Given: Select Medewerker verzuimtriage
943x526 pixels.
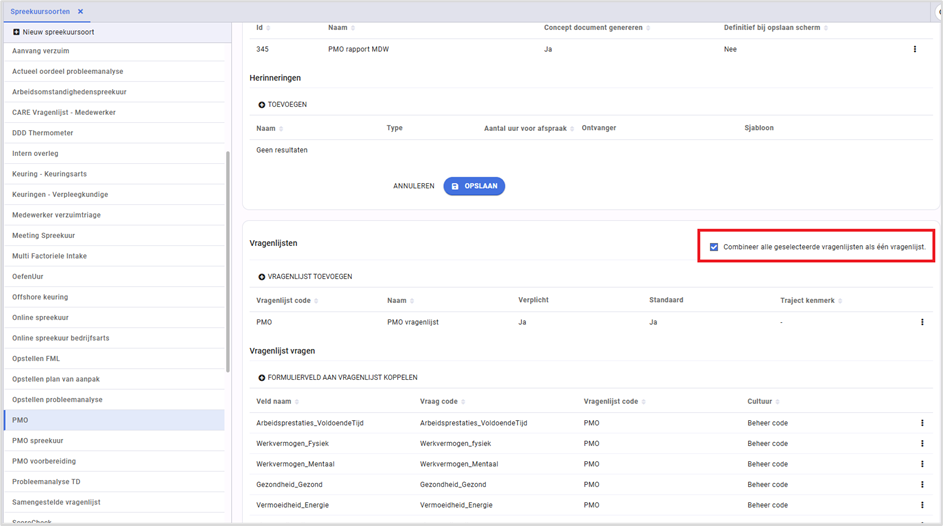Looking at the screenshot, I should click(114, 215).
